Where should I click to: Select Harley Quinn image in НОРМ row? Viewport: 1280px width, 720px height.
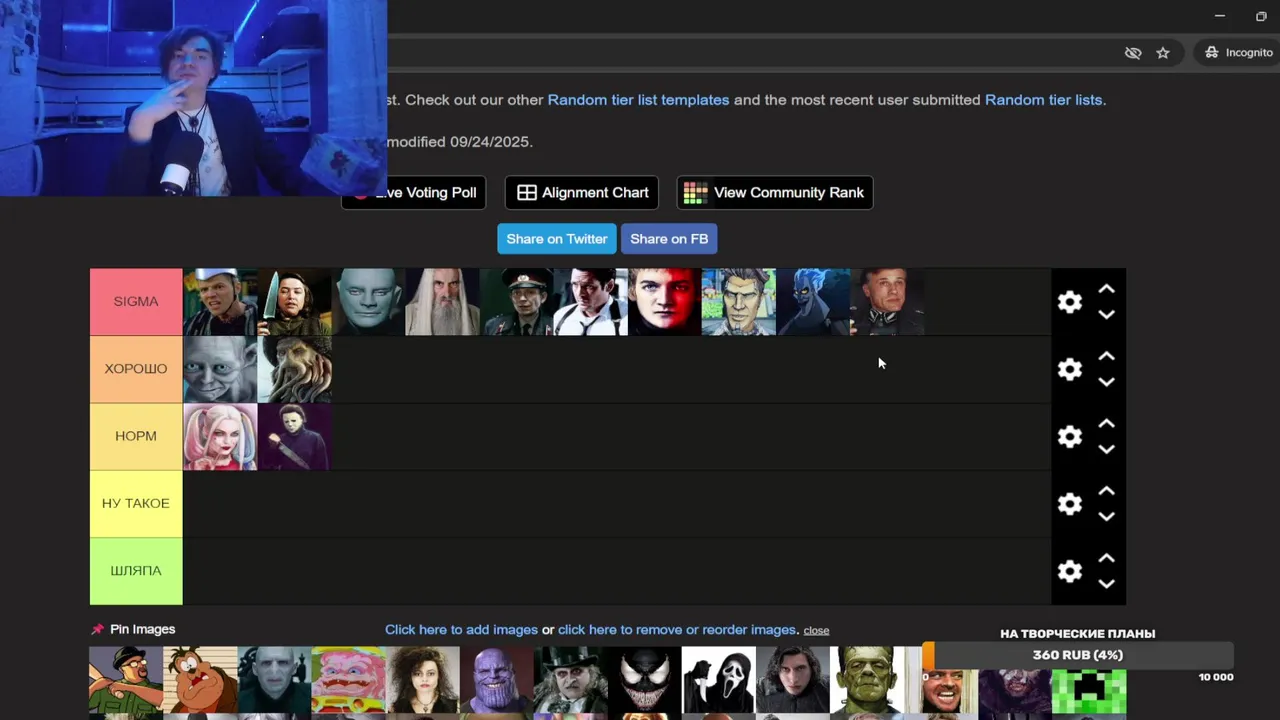coord(220,437)
